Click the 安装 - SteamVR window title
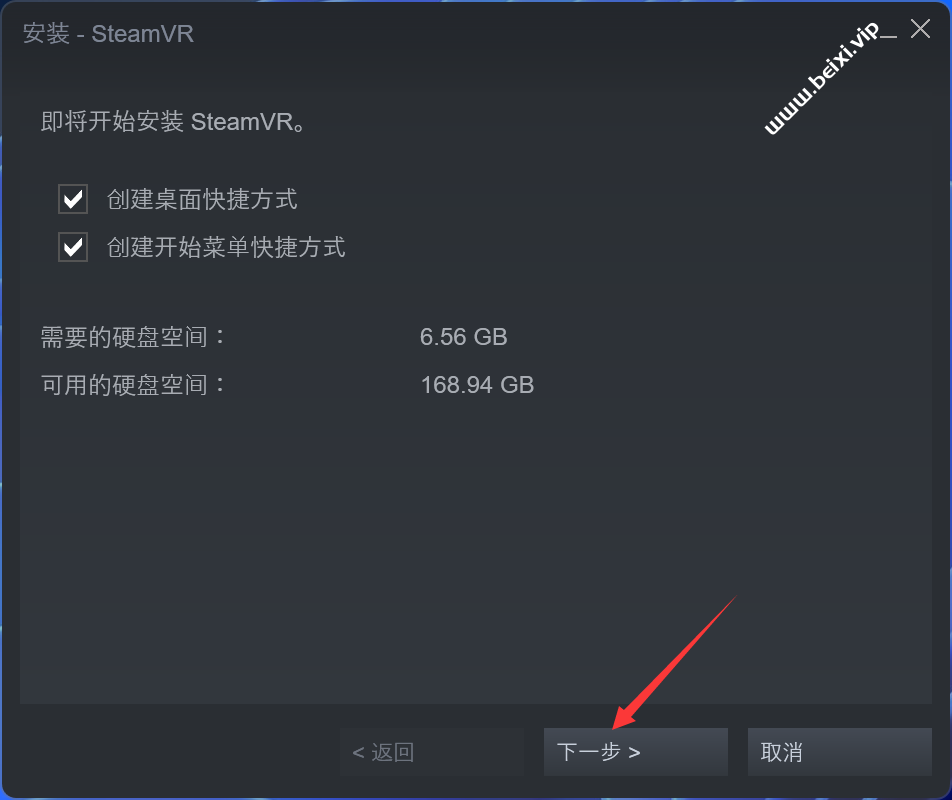 108,33
